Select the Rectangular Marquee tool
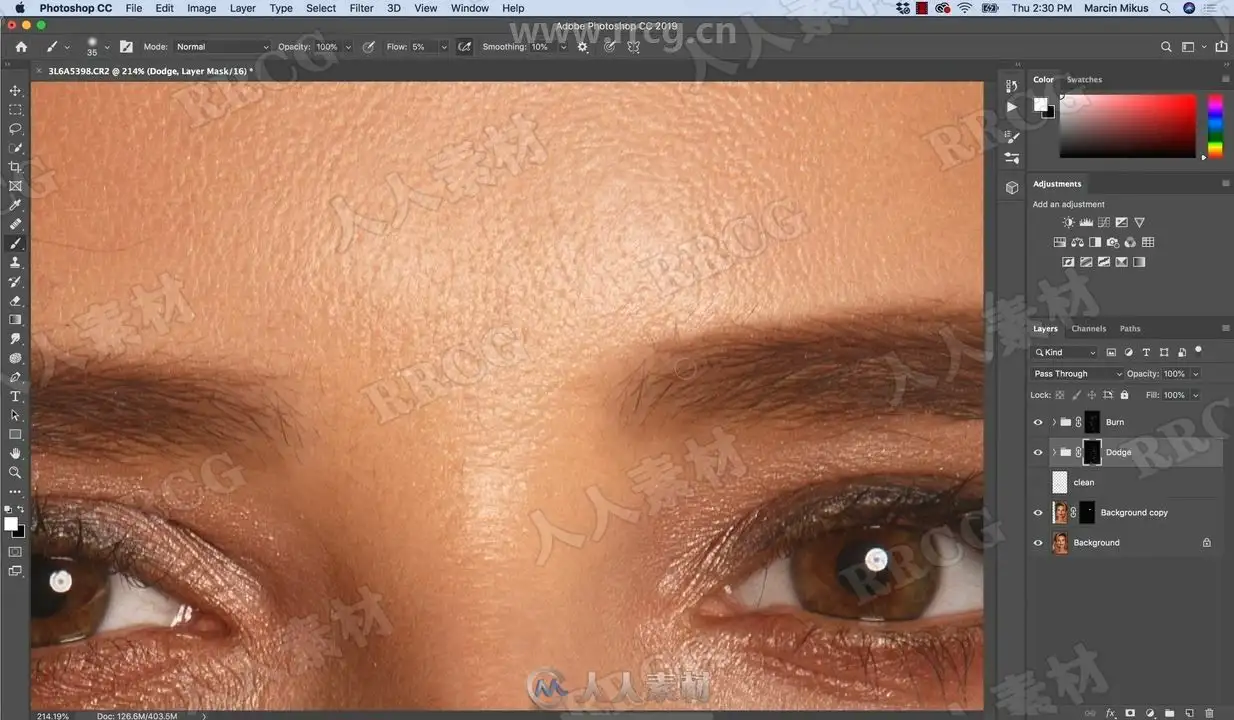1234x720 pixels. click(x=15, y=110)
